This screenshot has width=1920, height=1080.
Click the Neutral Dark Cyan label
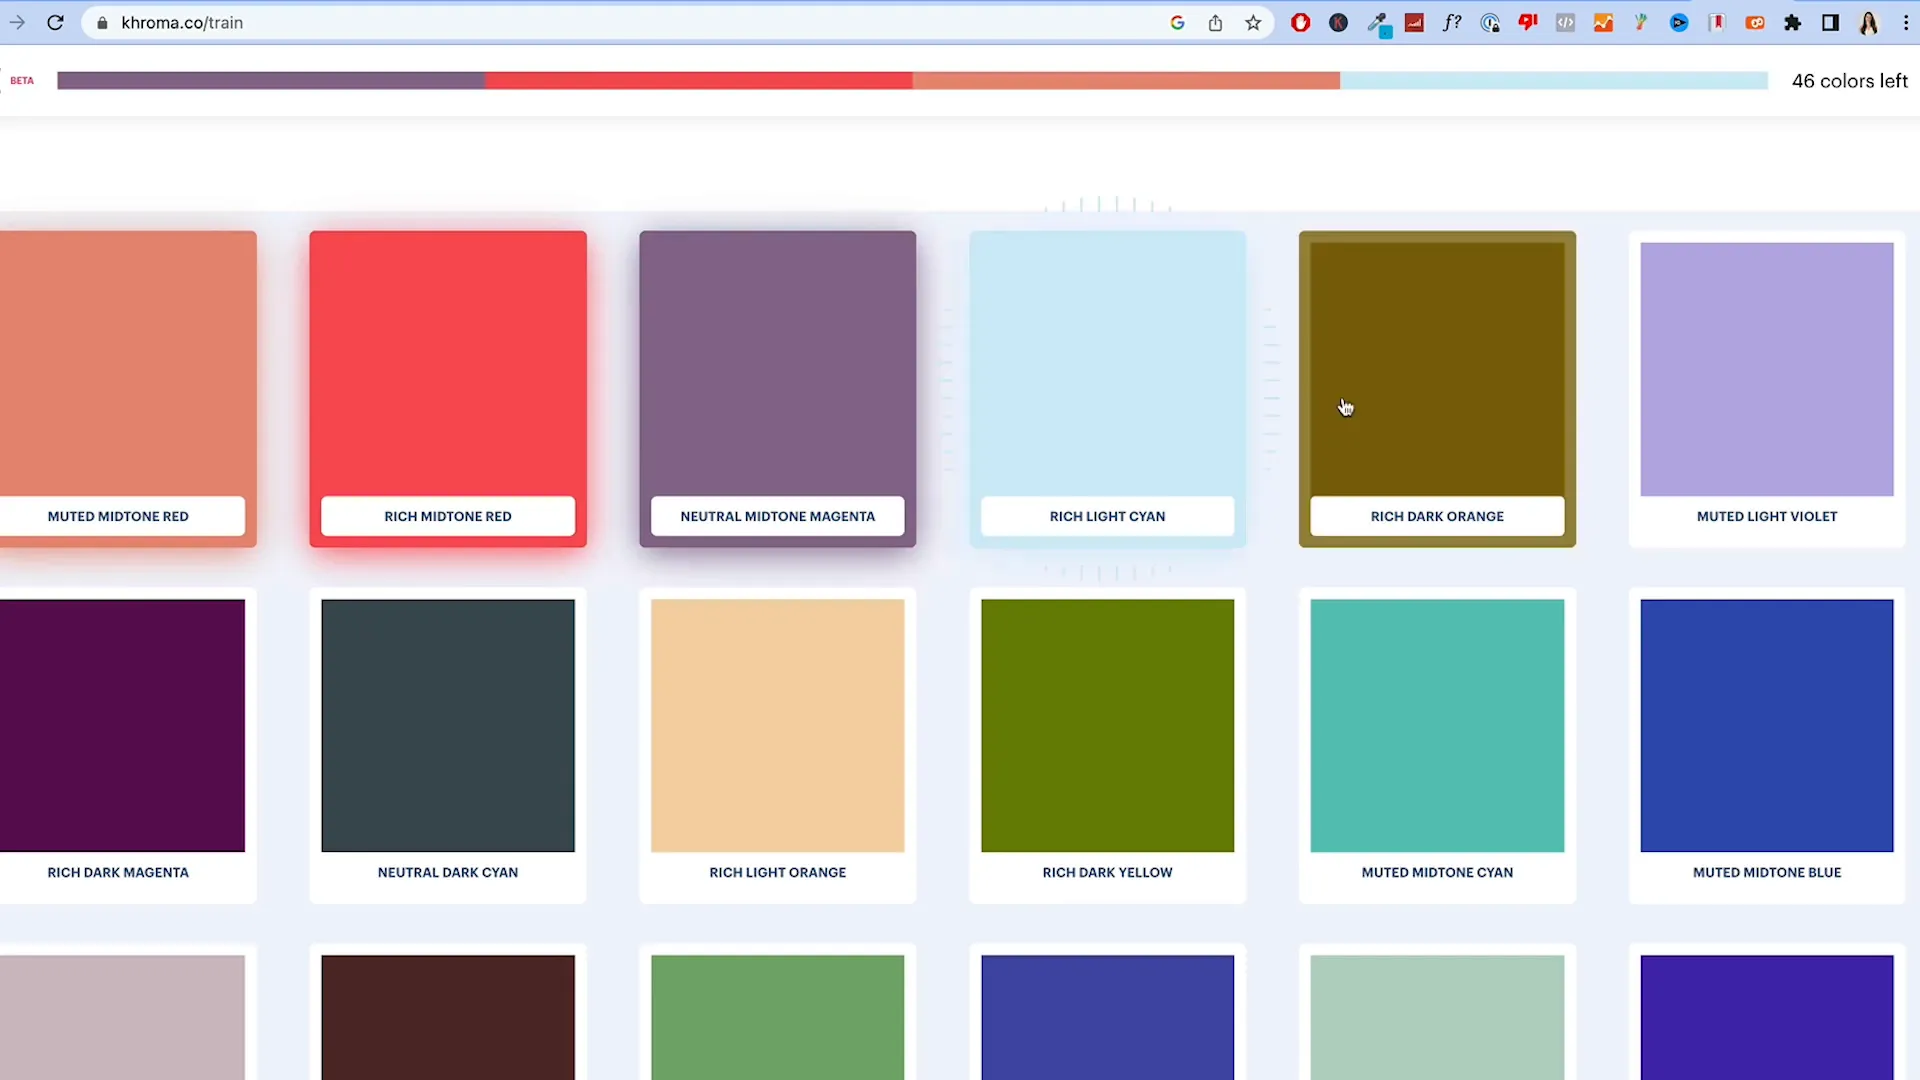click(447, 872)
